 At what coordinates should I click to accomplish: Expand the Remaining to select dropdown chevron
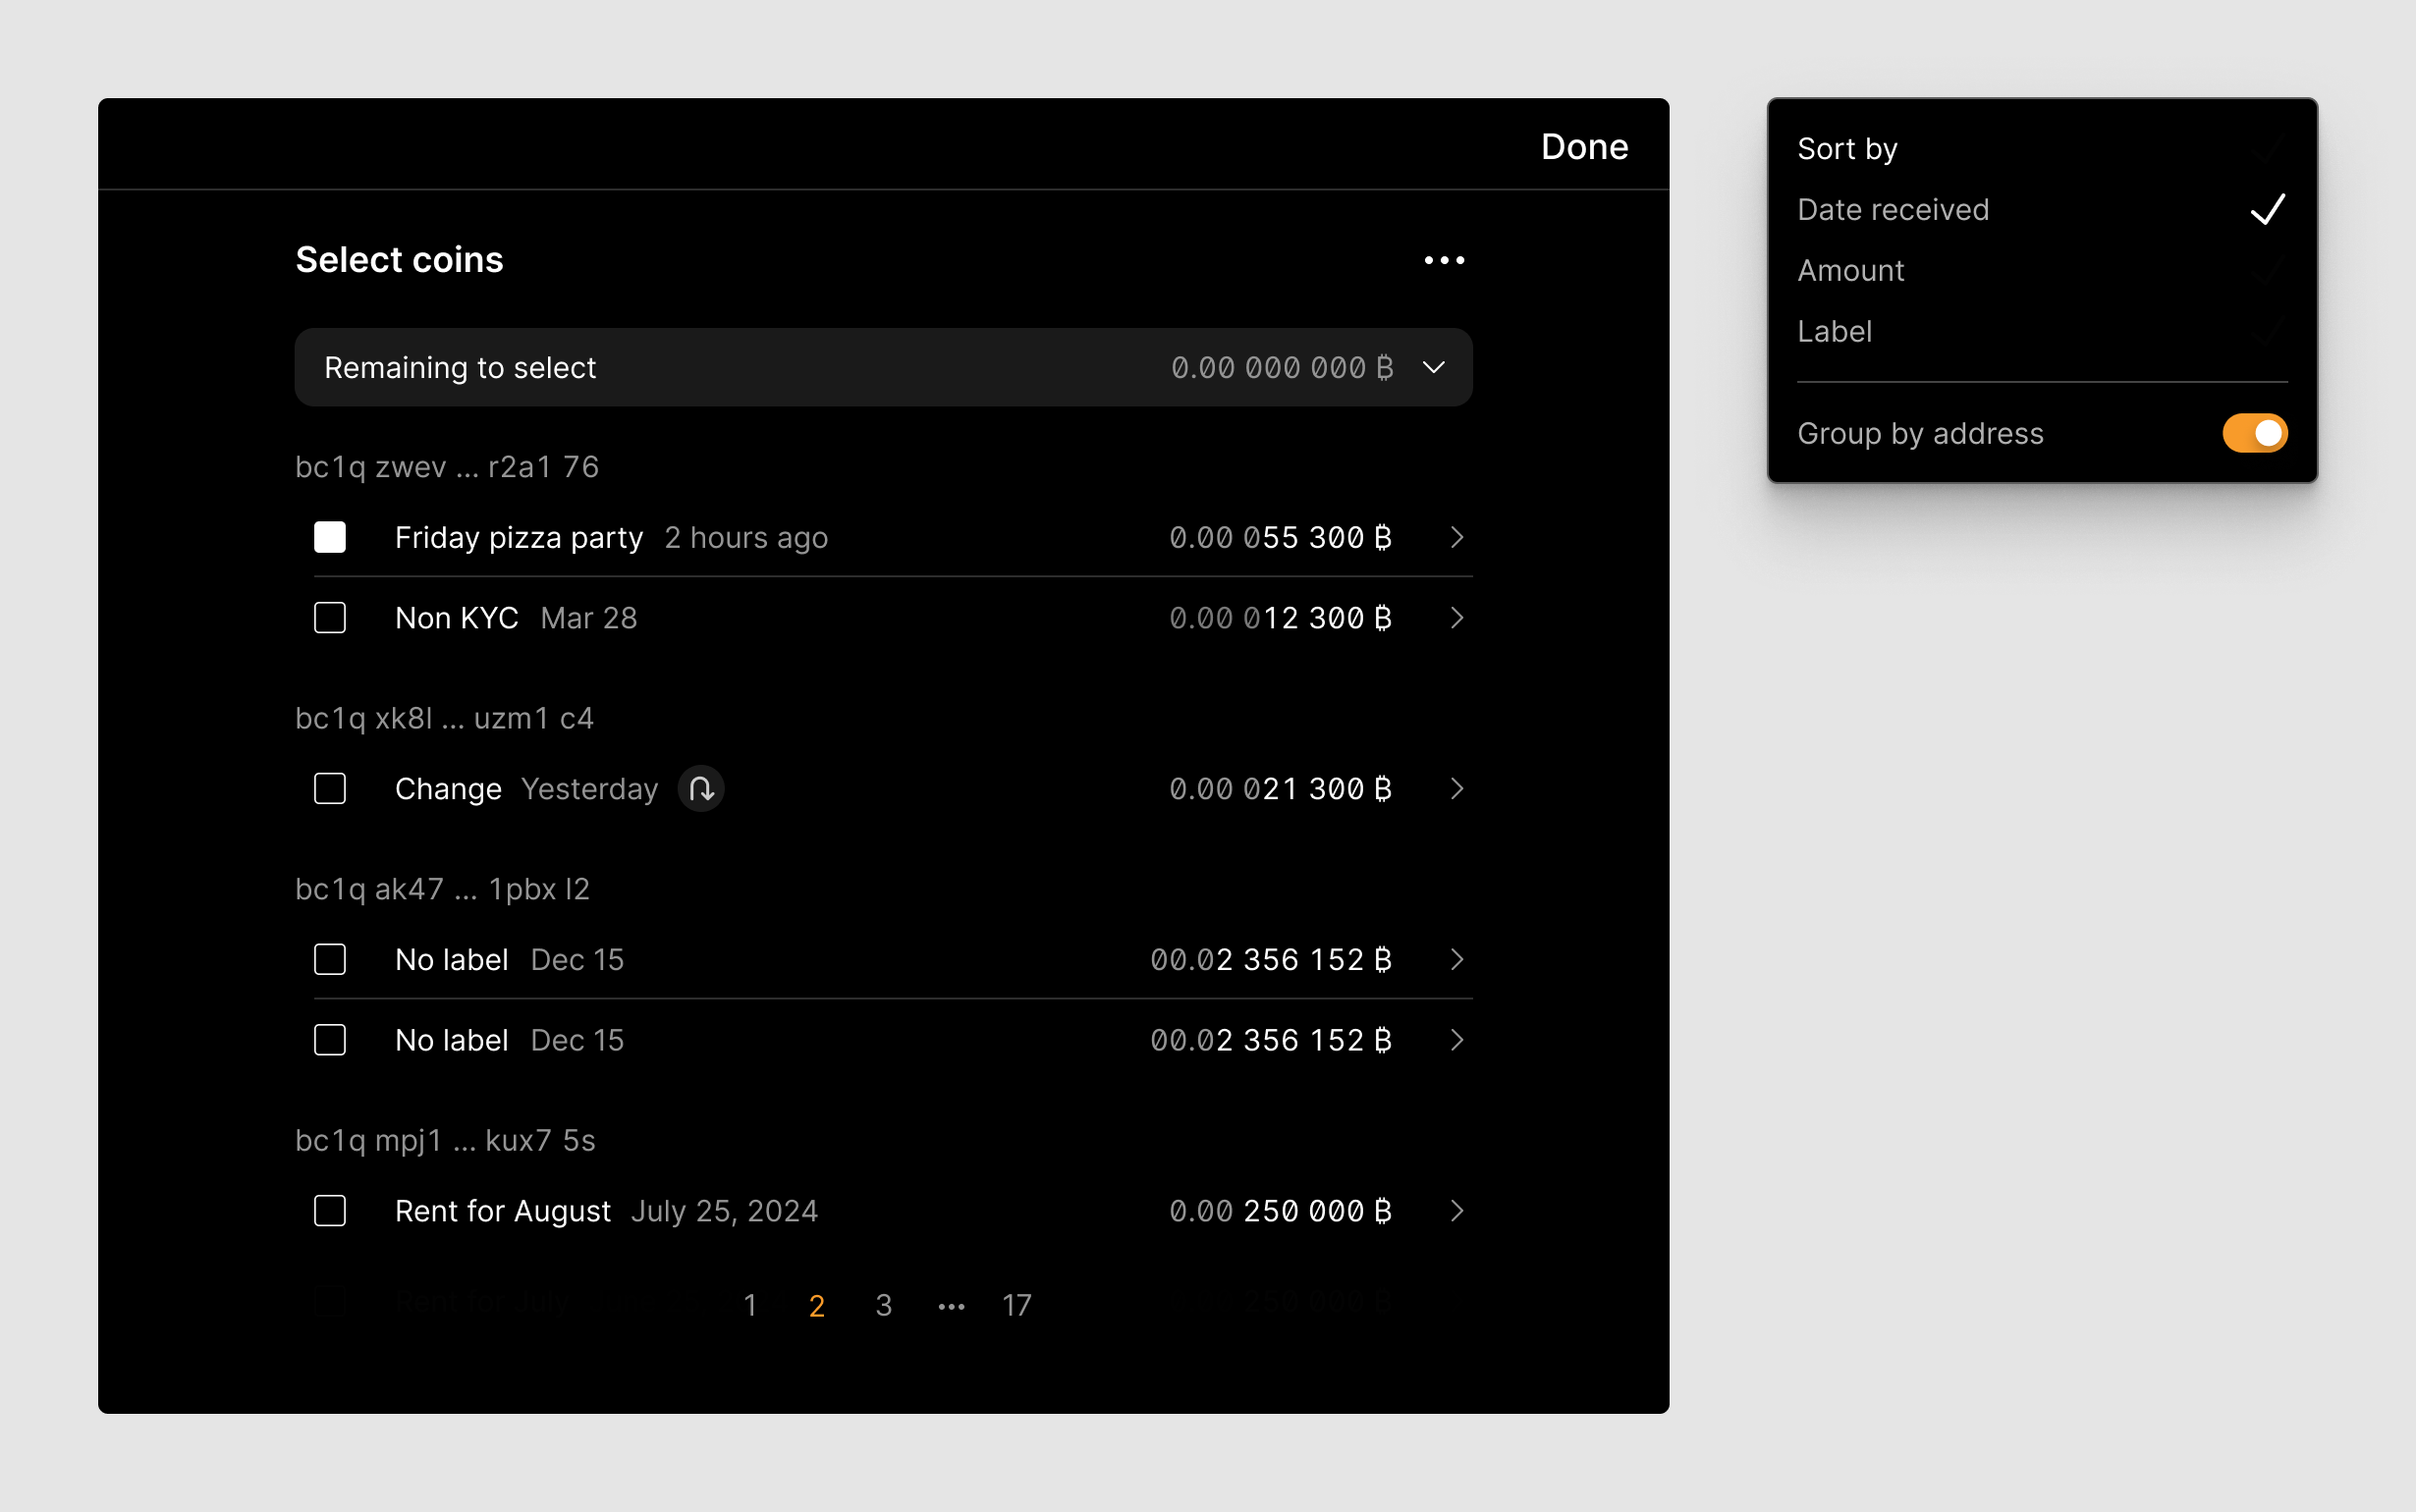click(1433, 368)
